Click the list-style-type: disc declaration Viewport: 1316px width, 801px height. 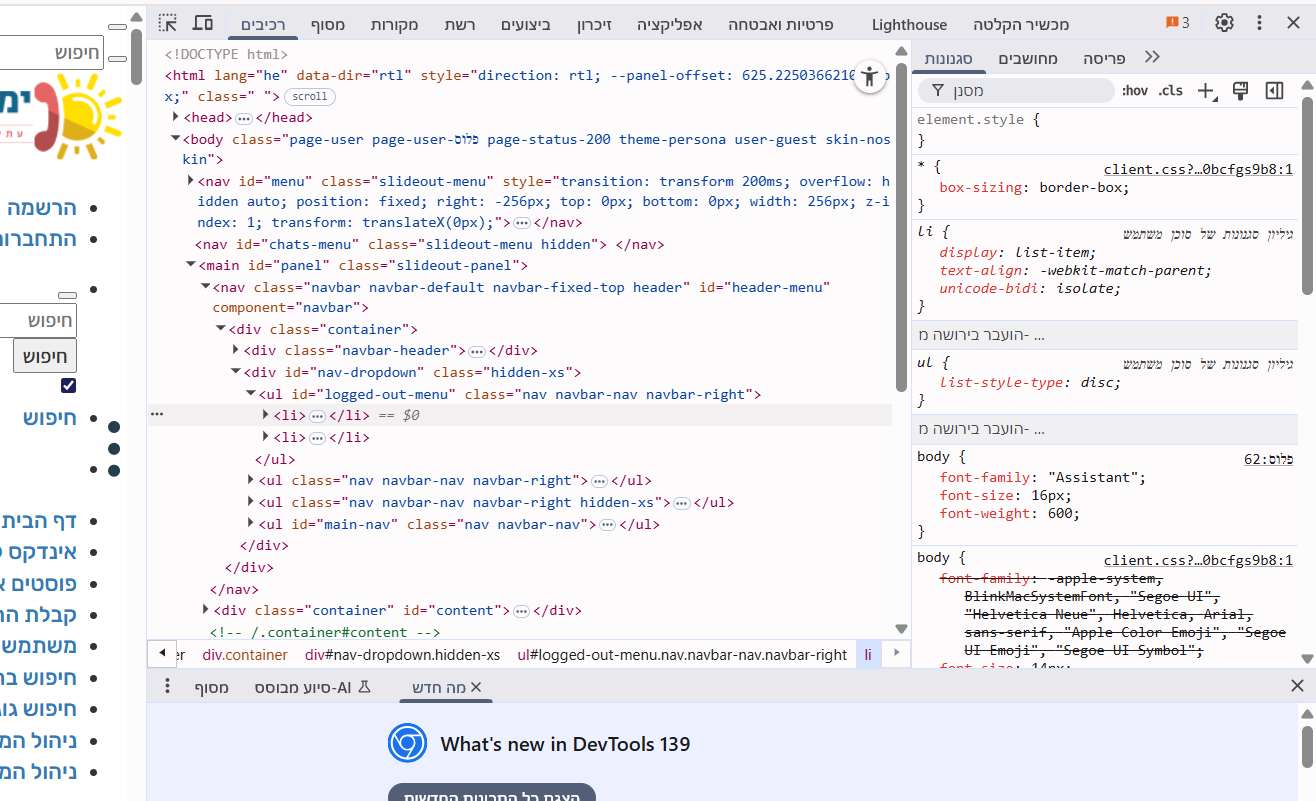[x=1030, y=382]
